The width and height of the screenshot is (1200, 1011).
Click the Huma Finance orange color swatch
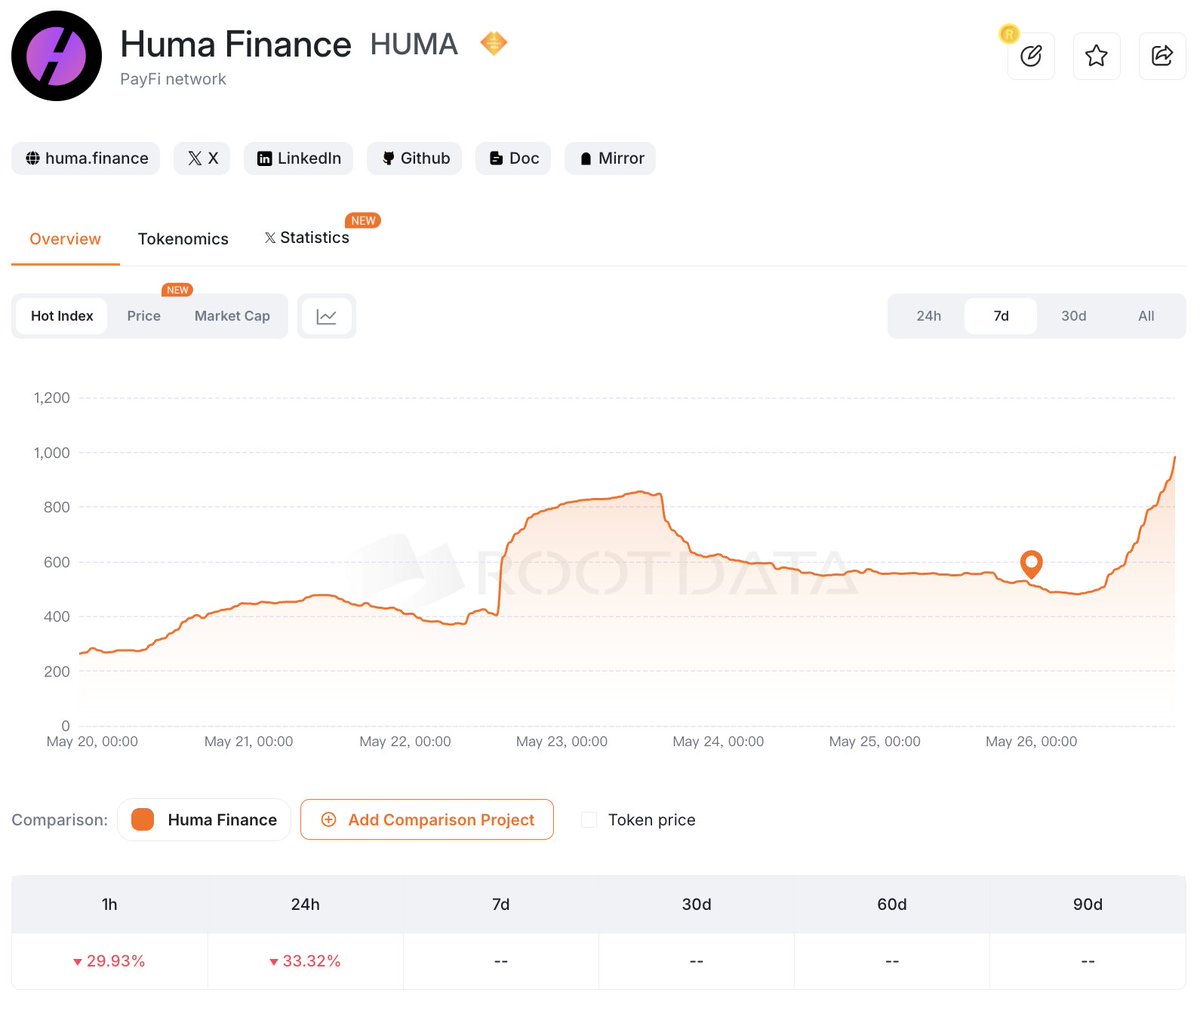point(143,820)
